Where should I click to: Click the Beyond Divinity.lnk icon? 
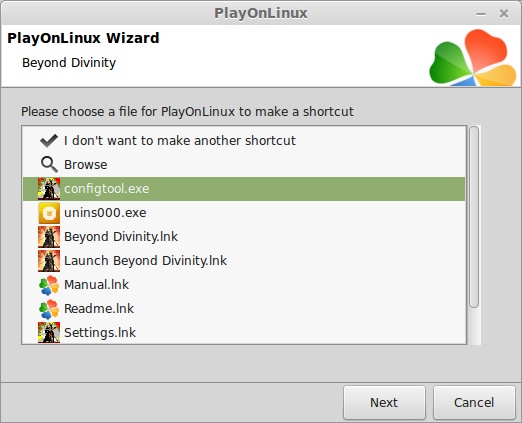pyautogui.click(x=49, y=237)
